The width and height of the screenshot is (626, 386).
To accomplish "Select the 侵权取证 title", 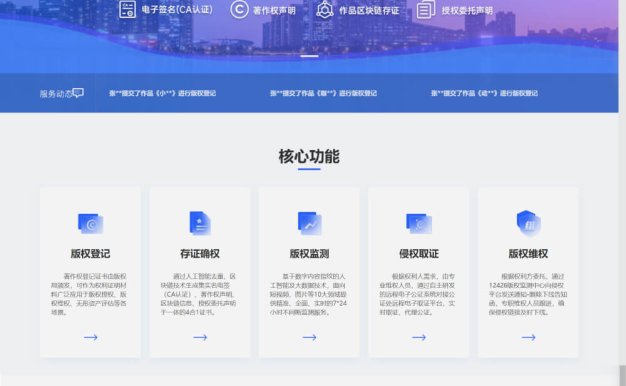I will tap(419, 253).
